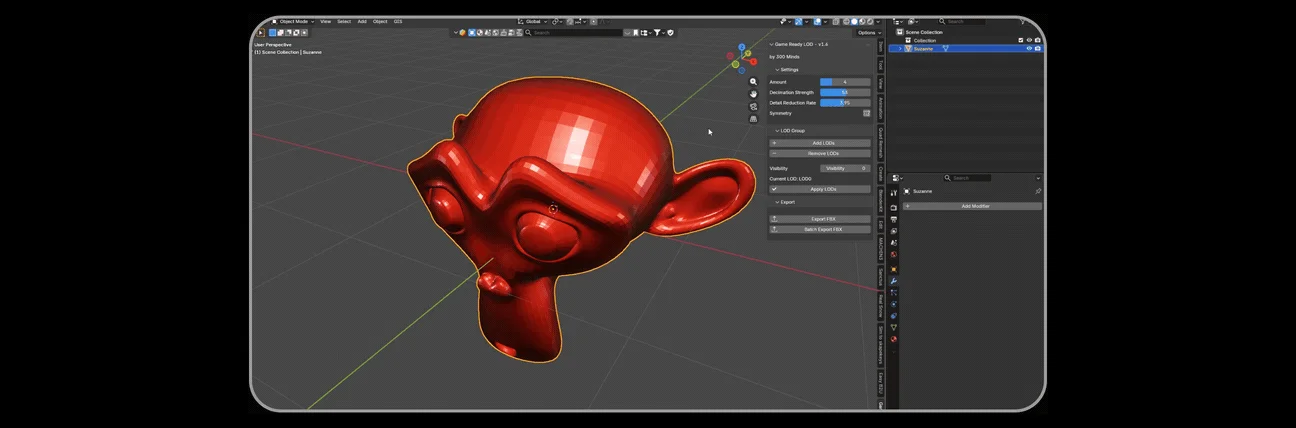Click the Remove LODs button
Viewport: 1296px width, 428px height.
pos(820,153)
